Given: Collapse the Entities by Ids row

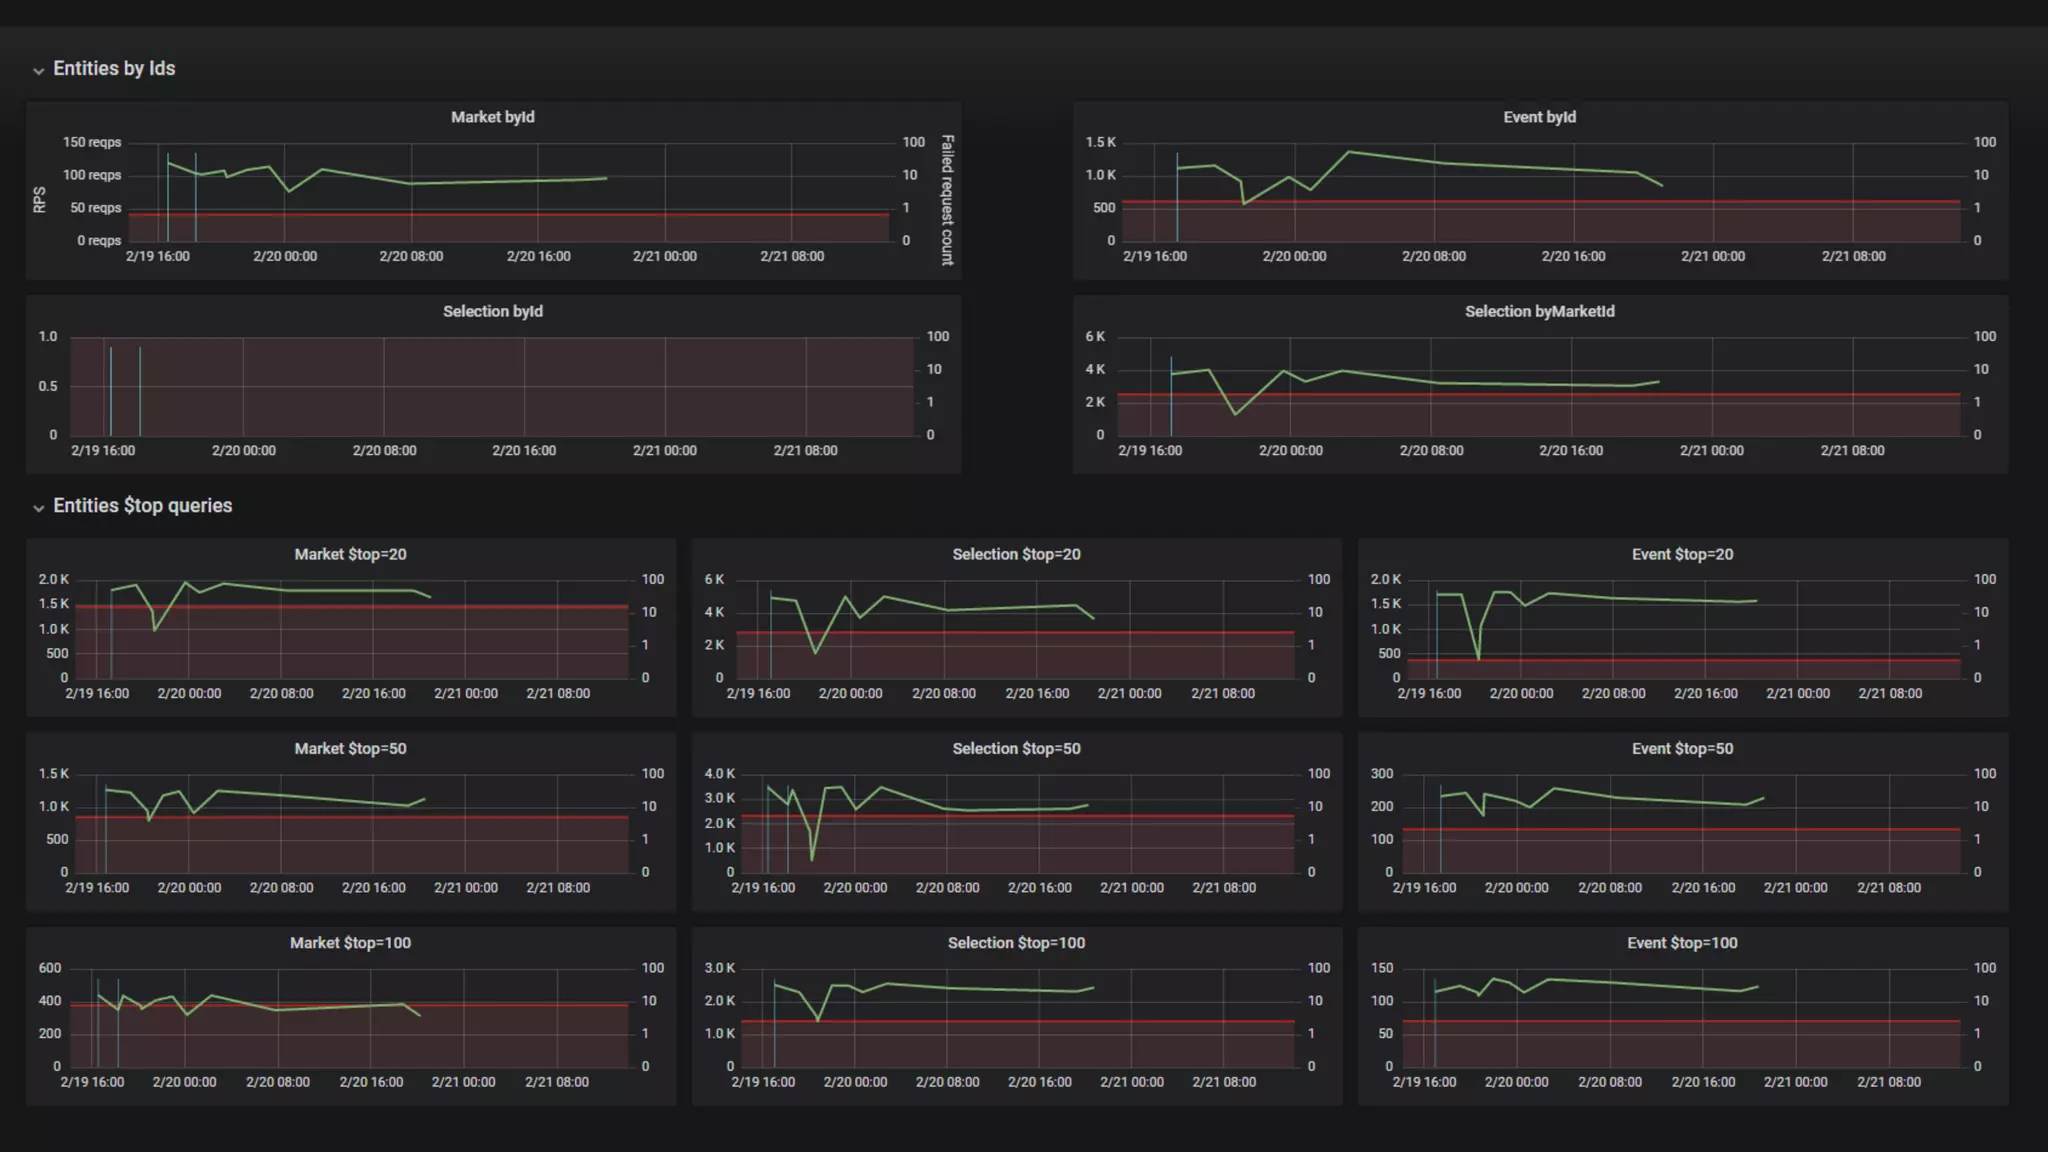Looking at the screenshot, I should (x=38, y=70).
